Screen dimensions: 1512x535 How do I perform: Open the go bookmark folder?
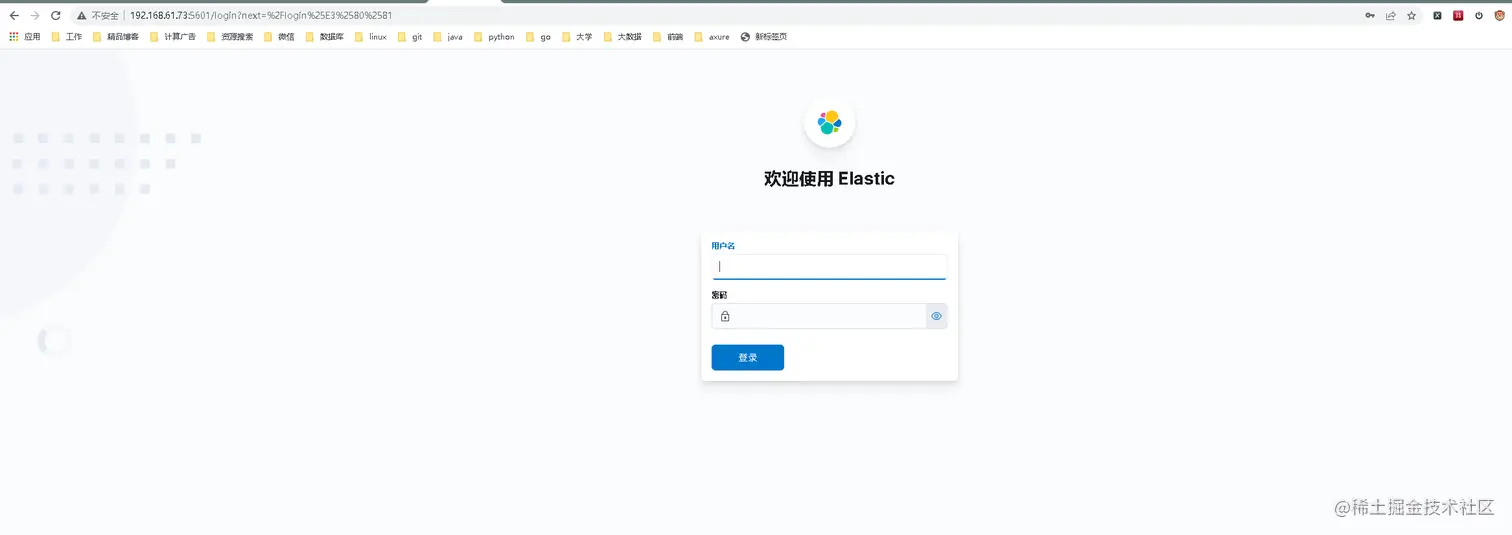(538, 37)
